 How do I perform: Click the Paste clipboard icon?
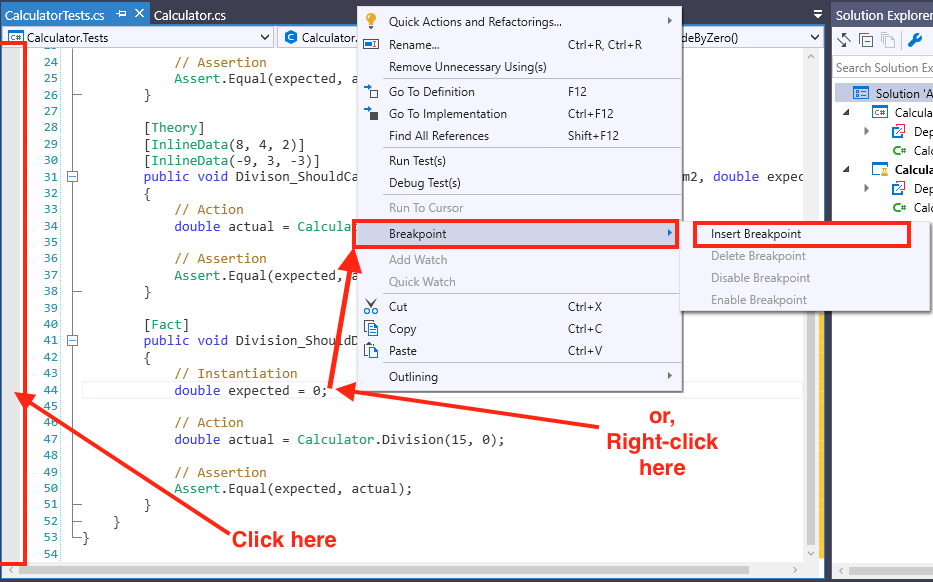[x=371, y=351]
